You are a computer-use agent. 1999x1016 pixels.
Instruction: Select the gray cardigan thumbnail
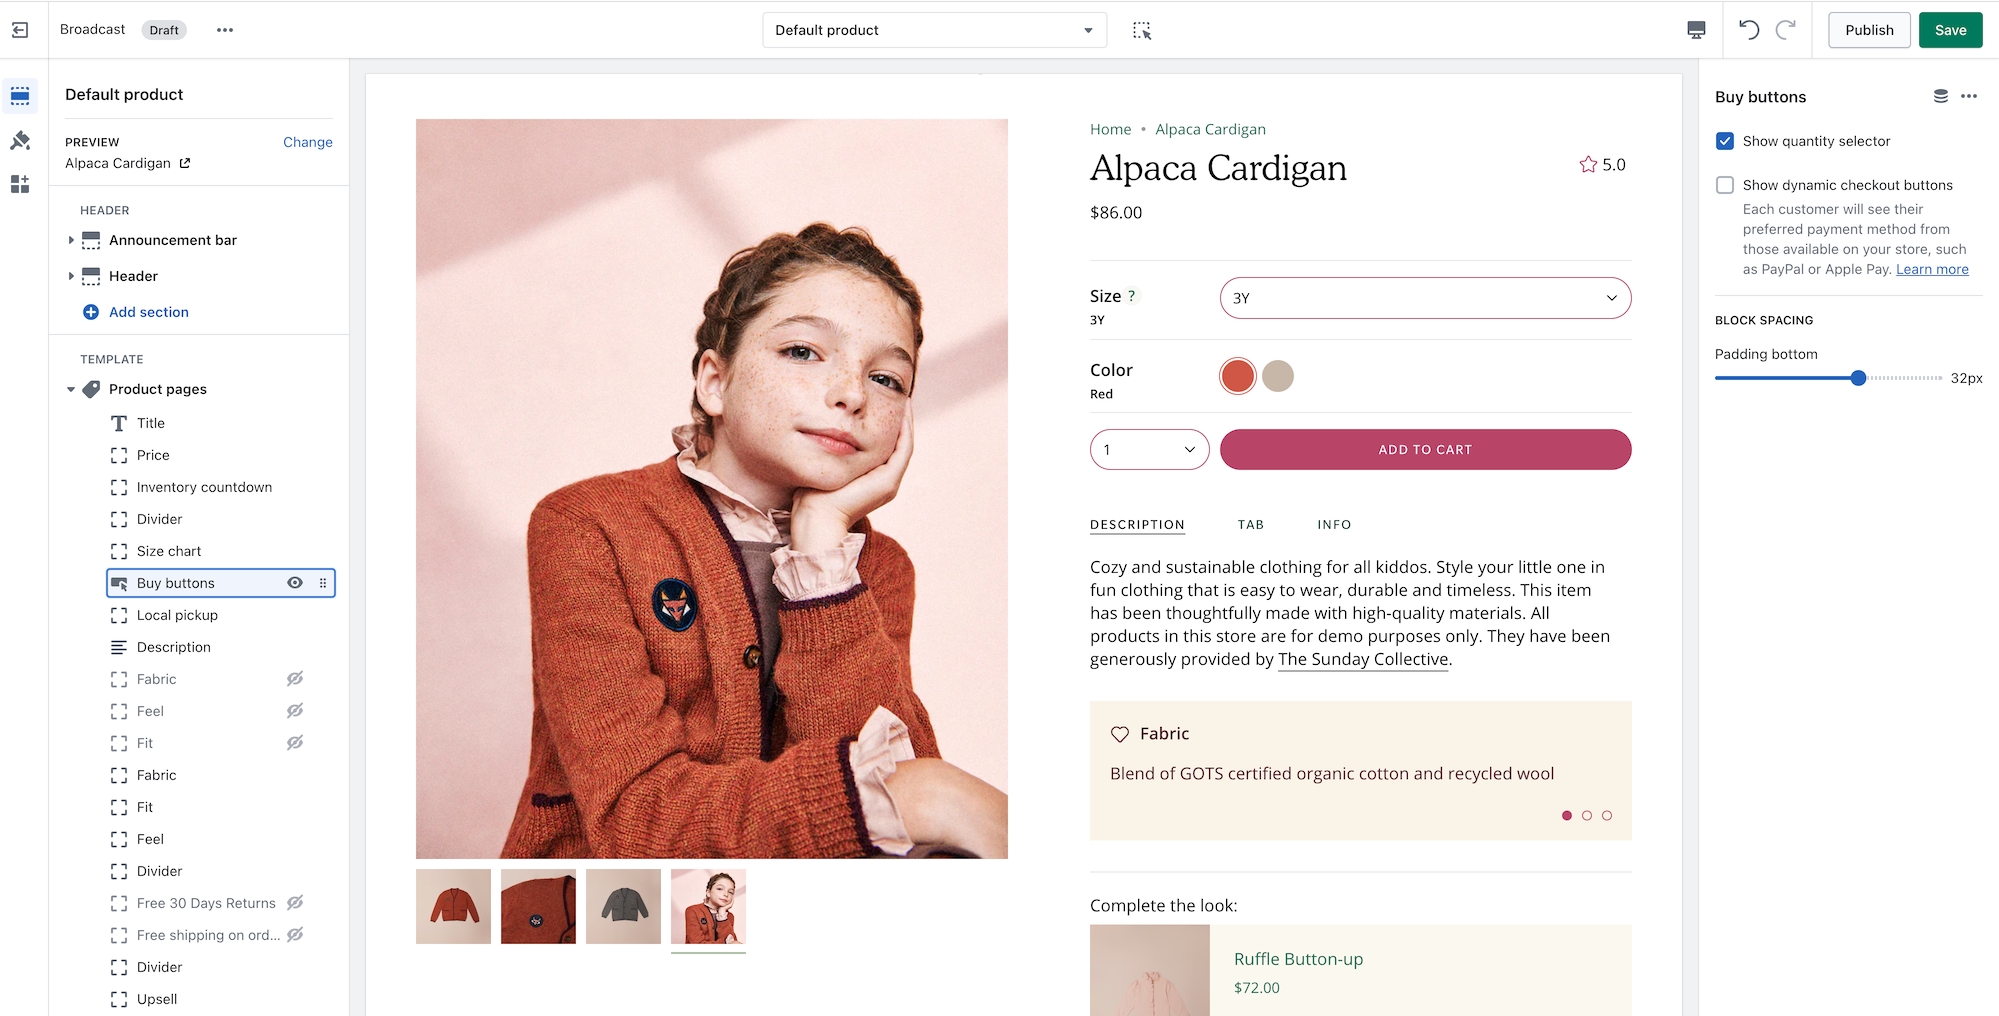click(x=623, y=906)
